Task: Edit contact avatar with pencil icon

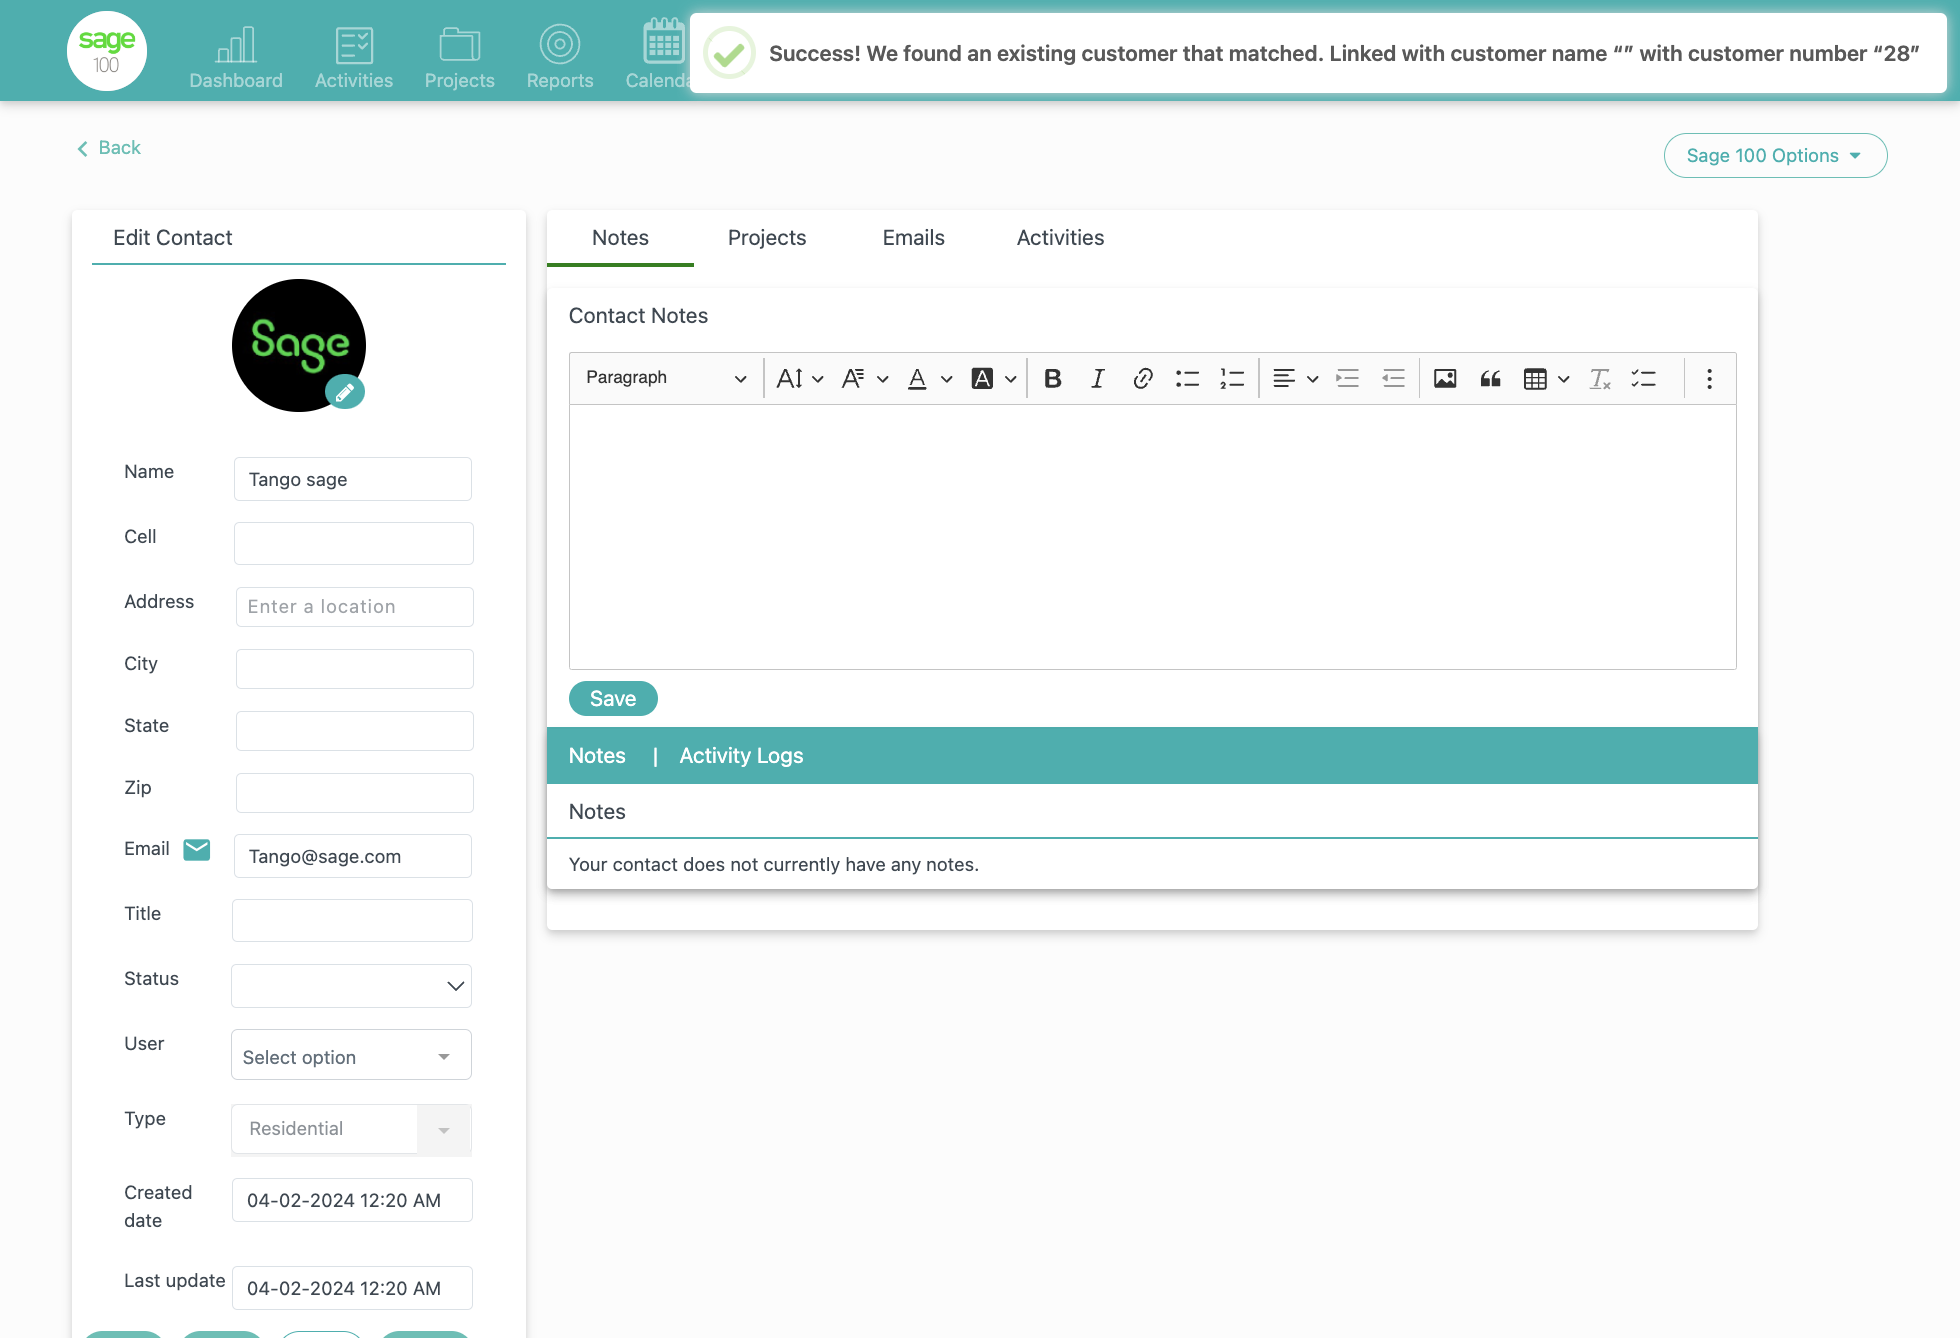Action: 345,392
